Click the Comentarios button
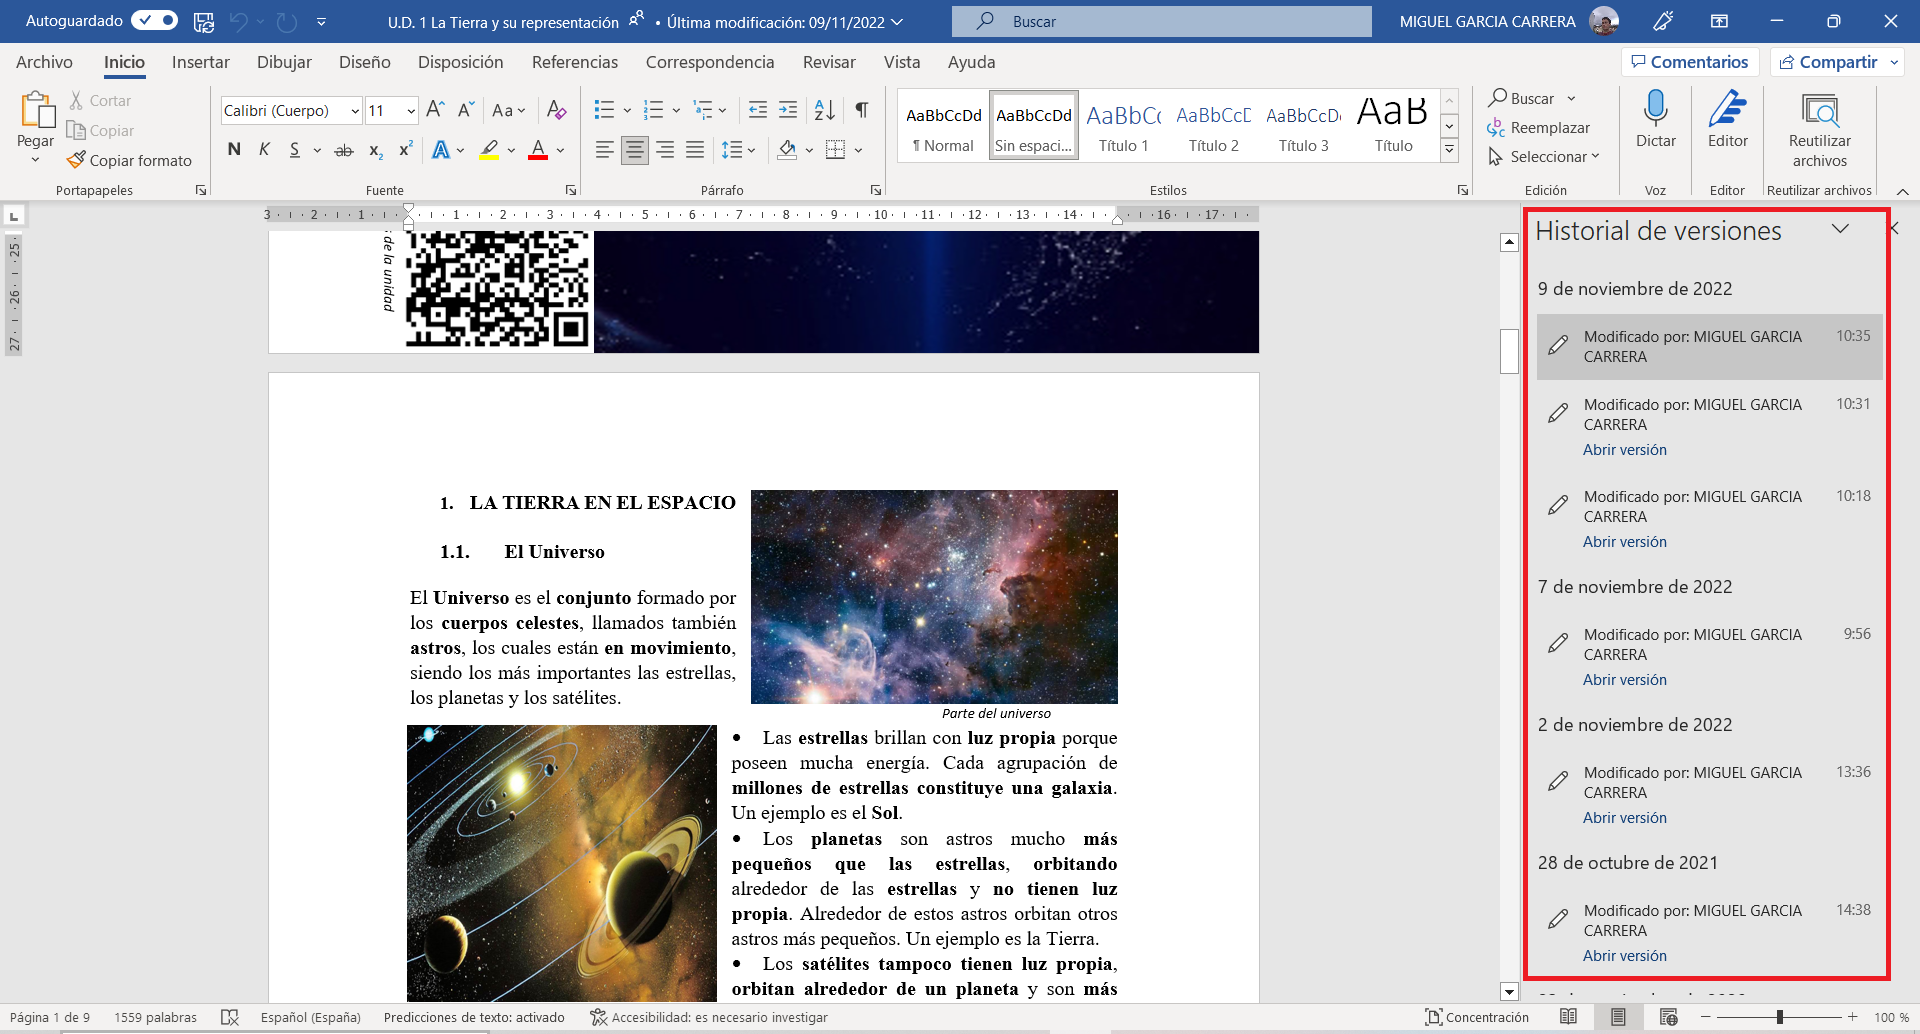Viewport: 1920px width, 1034px height. click(x=1689, y=62)
